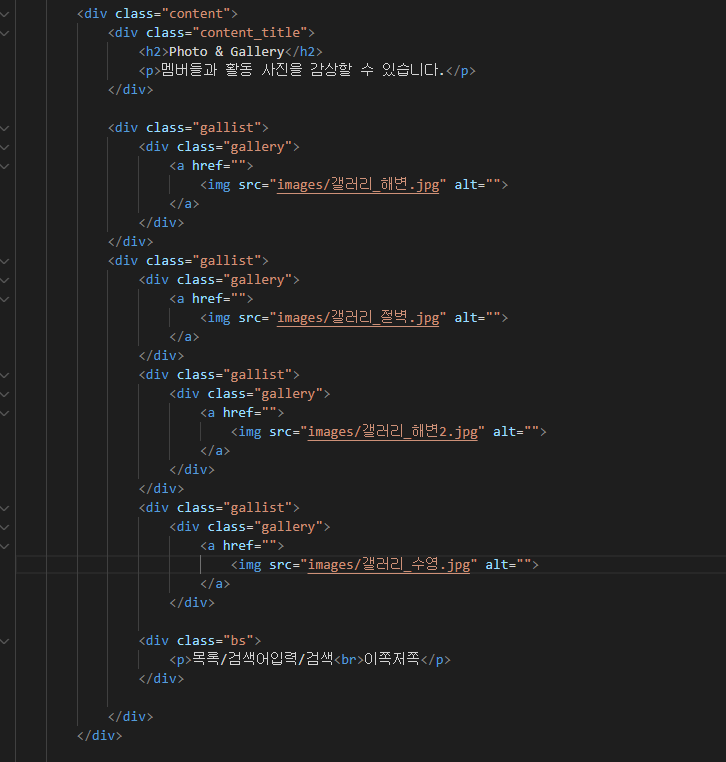Click the closing </p> after 이쪽저쪽

[435, 659]
